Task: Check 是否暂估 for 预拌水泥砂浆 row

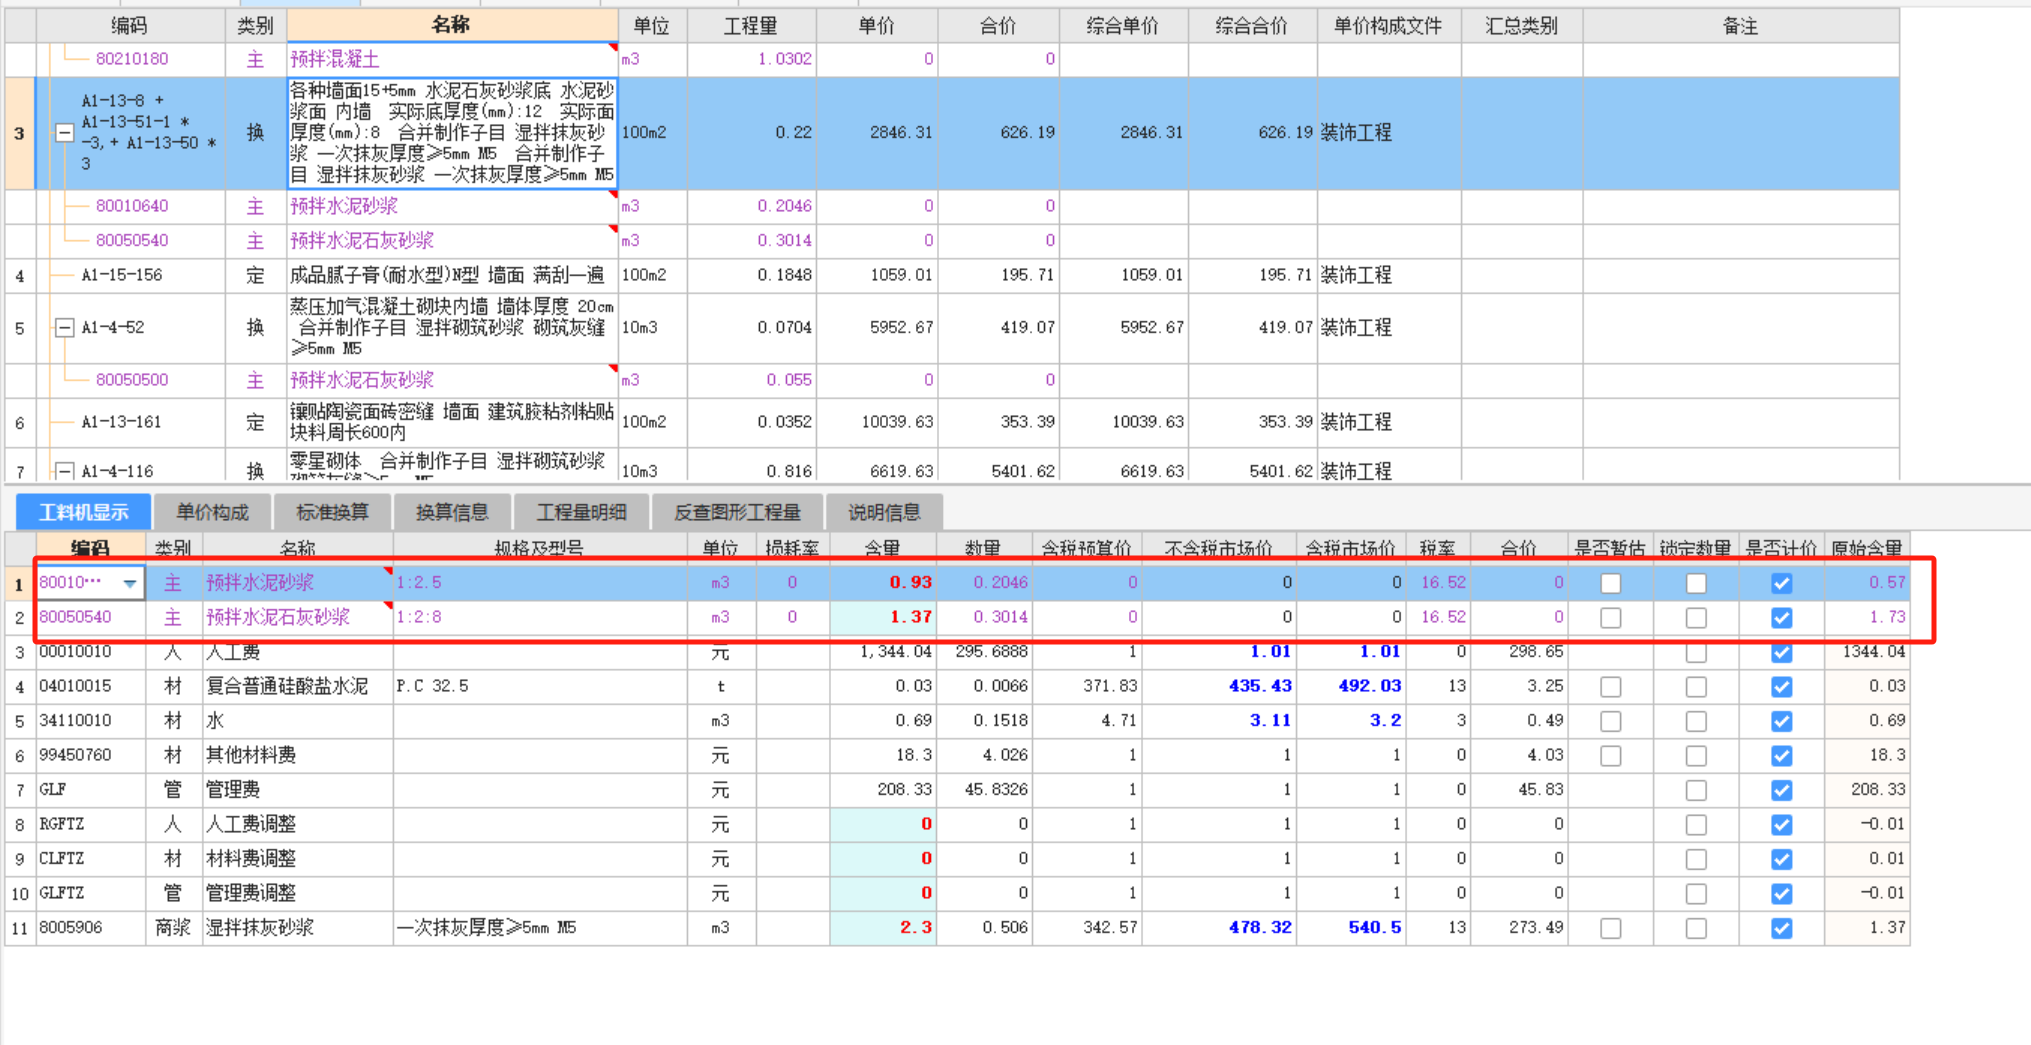Action: 1610,583
